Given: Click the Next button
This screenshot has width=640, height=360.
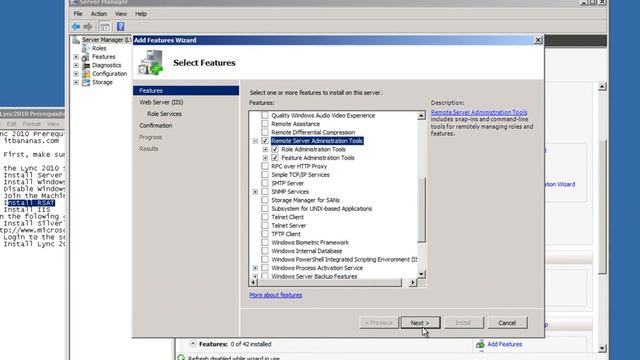Looking at the screenshot, I should (x=420, y=323).
